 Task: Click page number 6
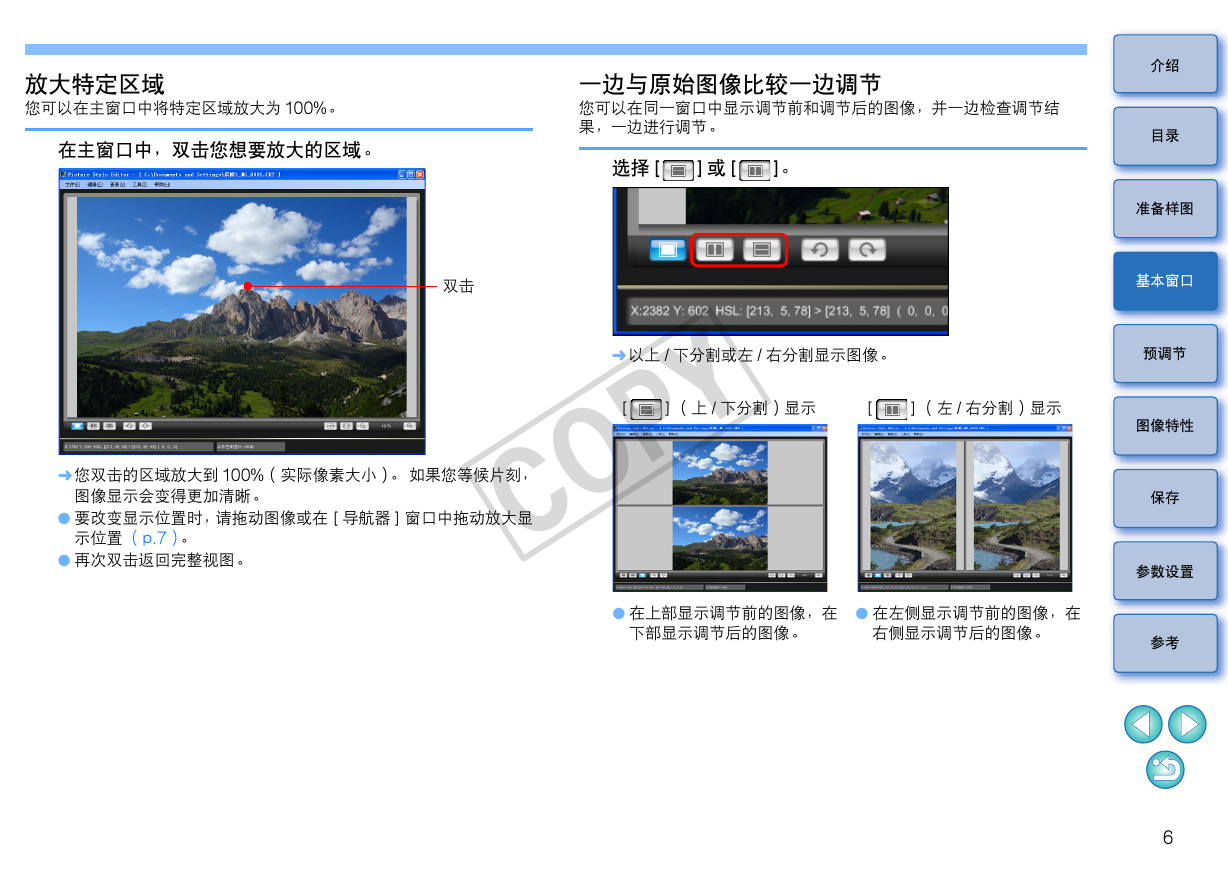[x=1168, y=838]
